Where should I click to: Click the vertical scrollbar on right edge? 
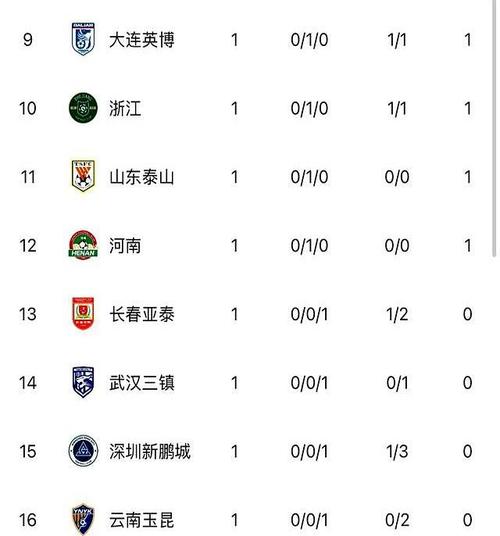click(x=494, y=128)
